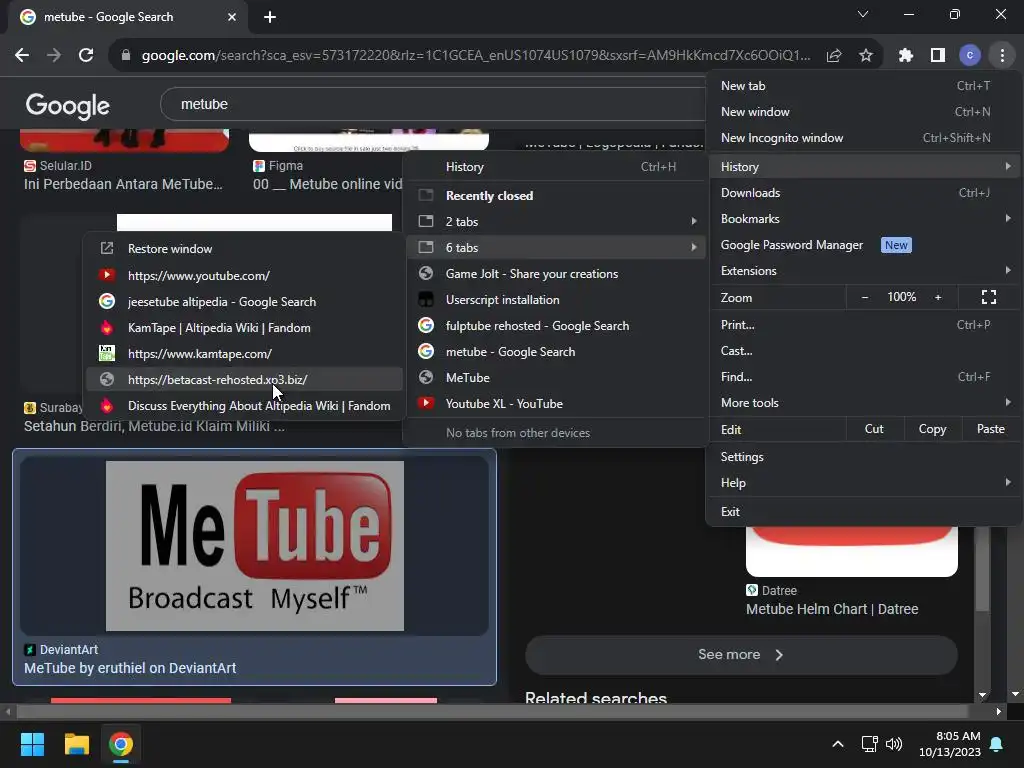
Task: Decrease zoom with the minus button
Action: pyautogui.click(x=865, y=297)
